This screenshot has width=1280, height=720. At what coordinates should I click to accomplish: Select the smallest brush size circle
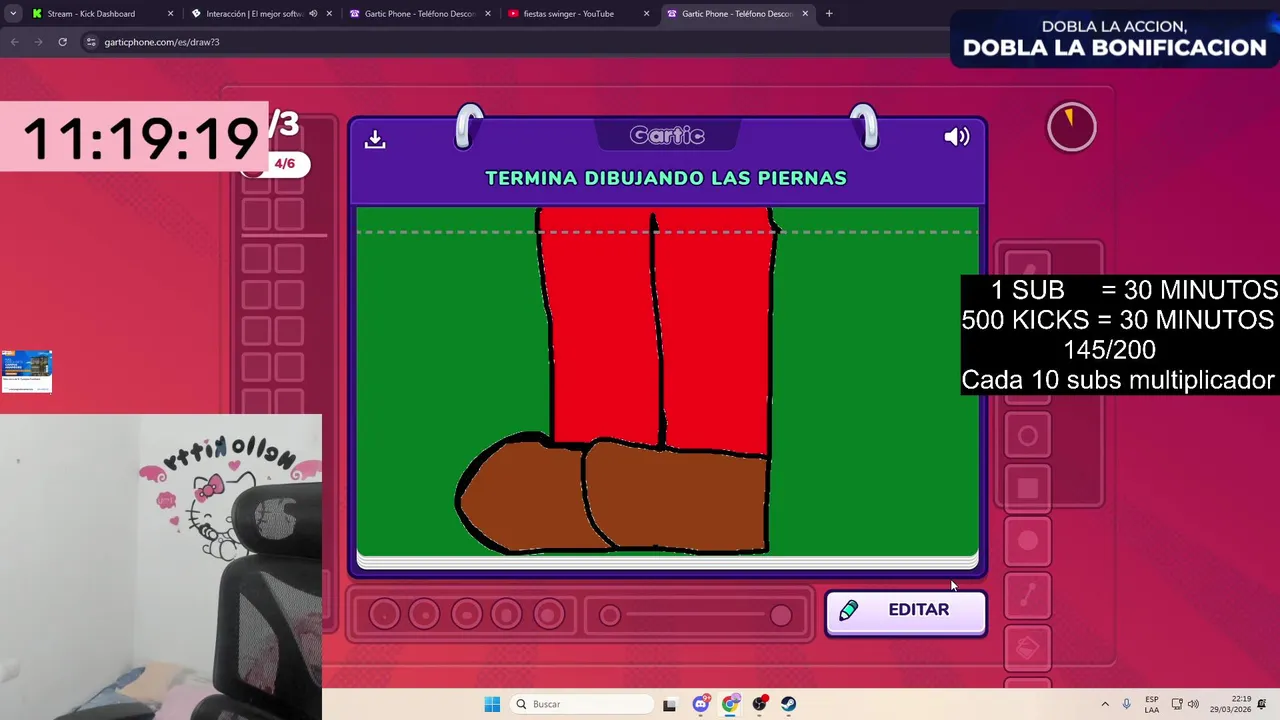click(x=384, y=614)
